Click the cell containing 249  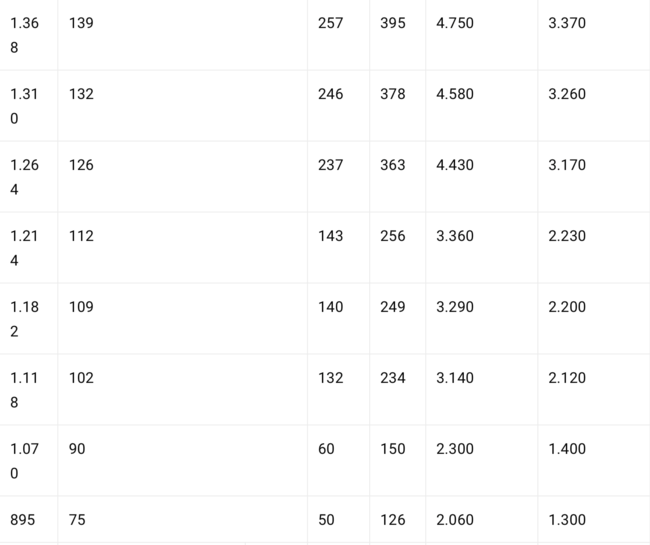(x=397, y=318)
